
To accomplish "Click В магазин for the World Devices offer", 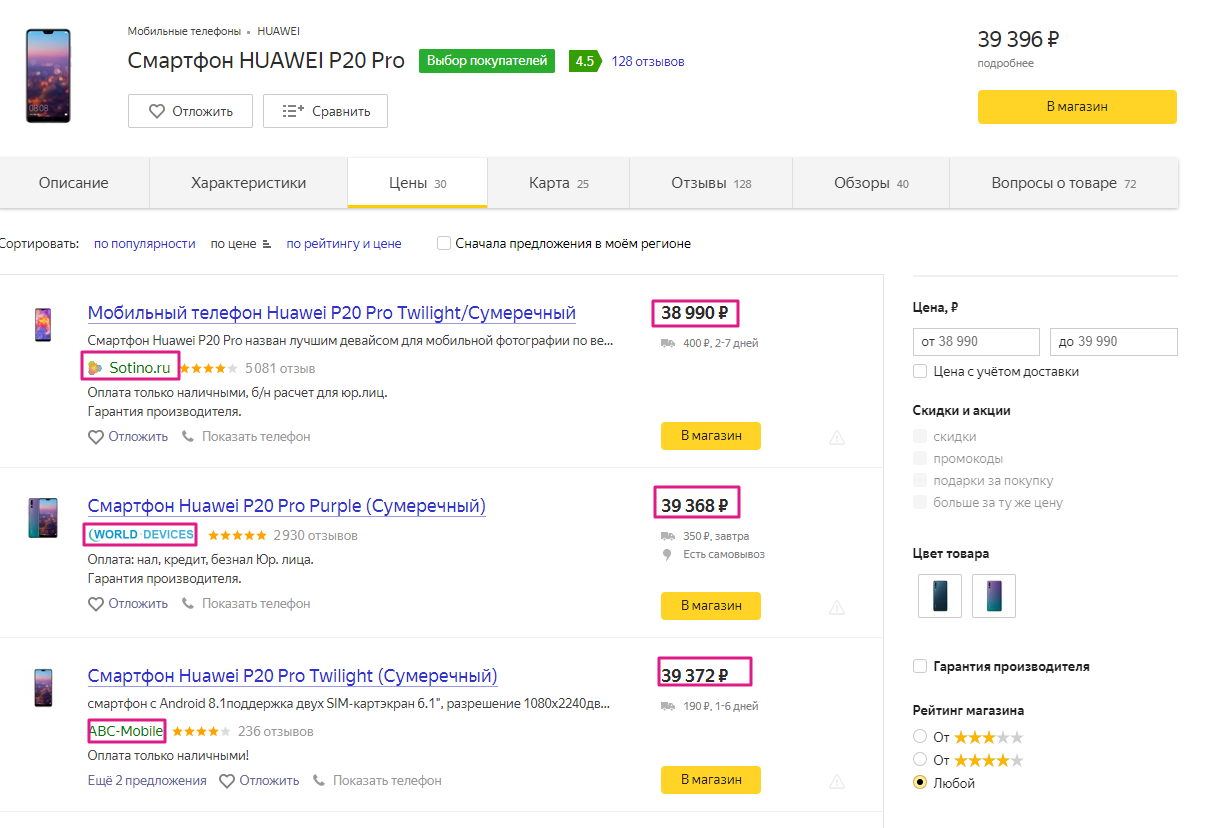I will 711,606.
